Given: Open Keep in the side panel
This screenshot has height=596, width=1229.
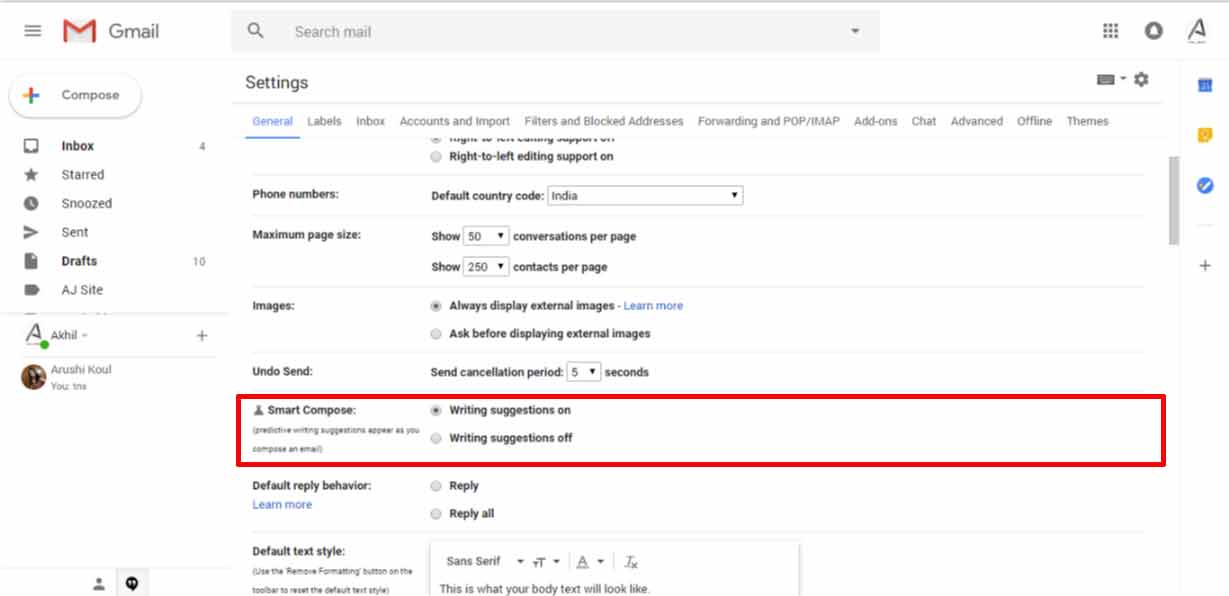Looking at the screenshot, I should [x=1205, y=135].
